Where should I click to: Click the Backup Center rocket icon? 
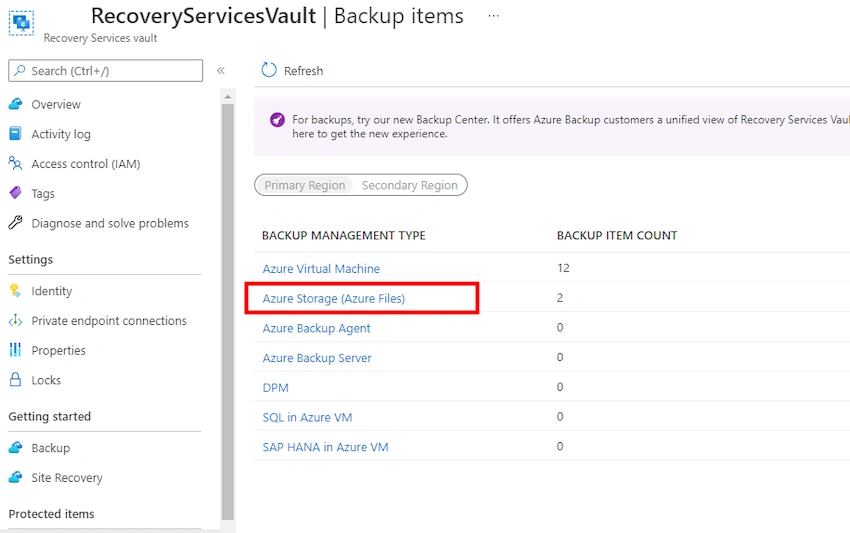[x=277, y=120]
